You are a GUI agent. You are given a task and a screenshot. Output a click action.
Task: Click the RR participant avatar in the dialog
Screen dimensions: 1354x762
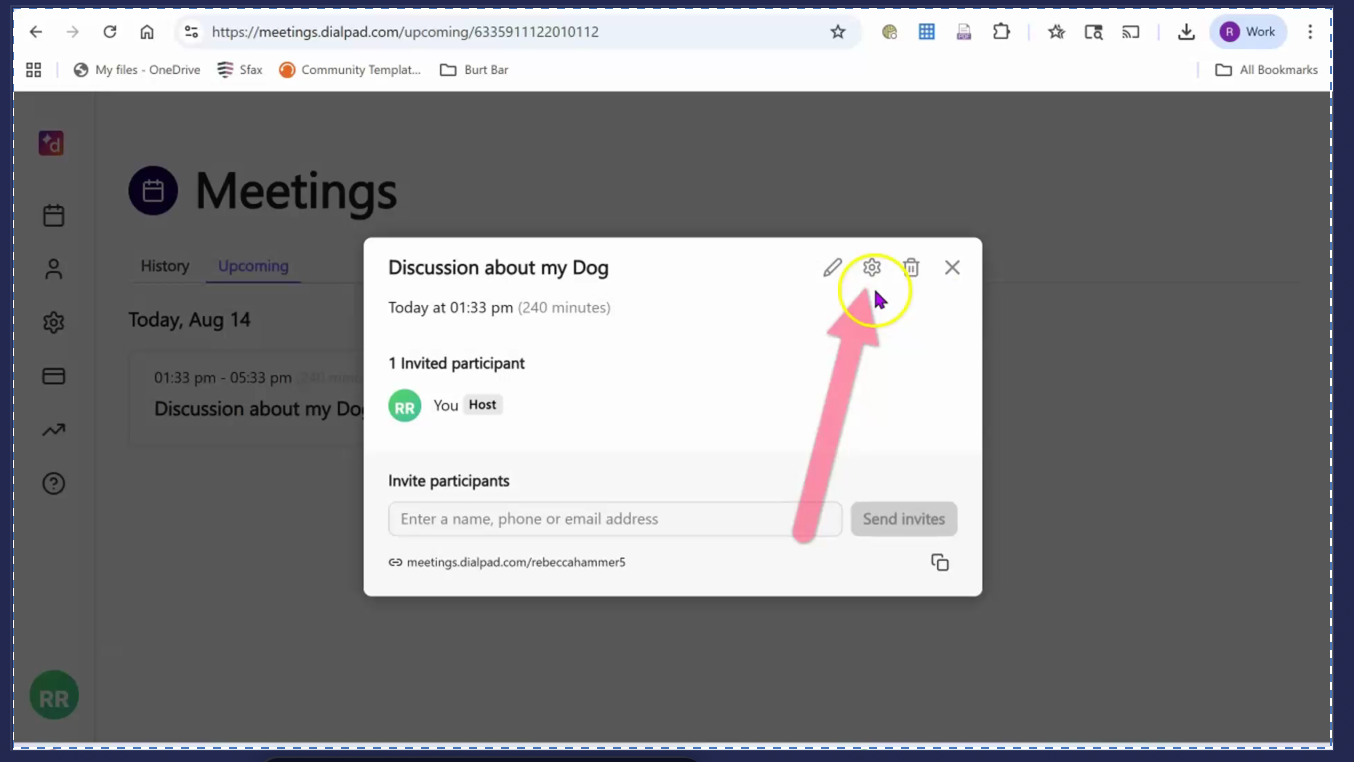point(405,406)
